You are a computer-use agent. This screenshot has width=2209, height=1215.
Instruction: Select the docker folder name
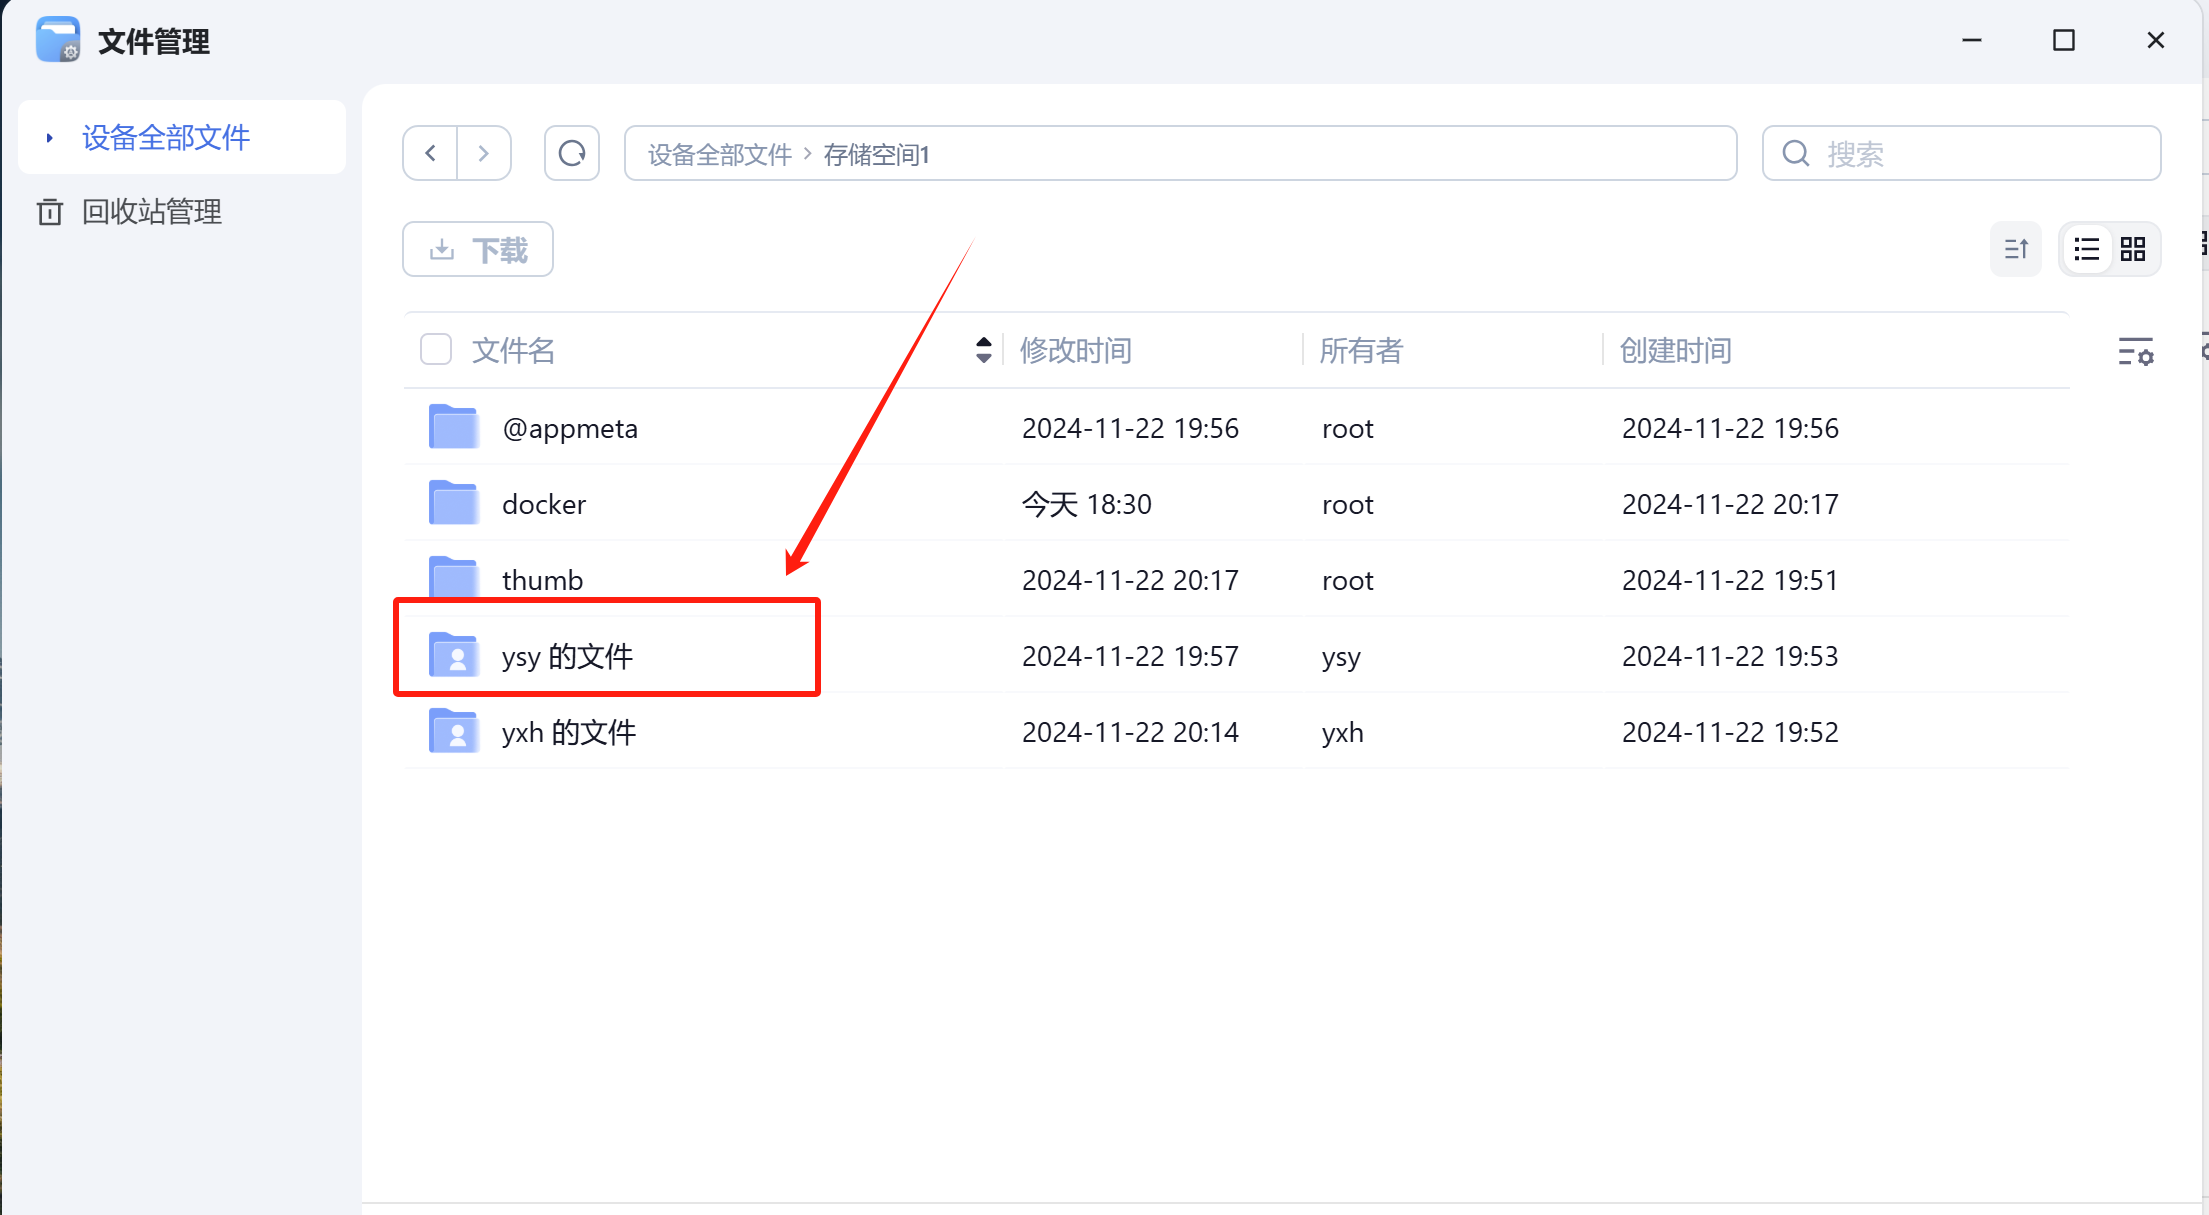pyautogui.click(x=544, y=504)
